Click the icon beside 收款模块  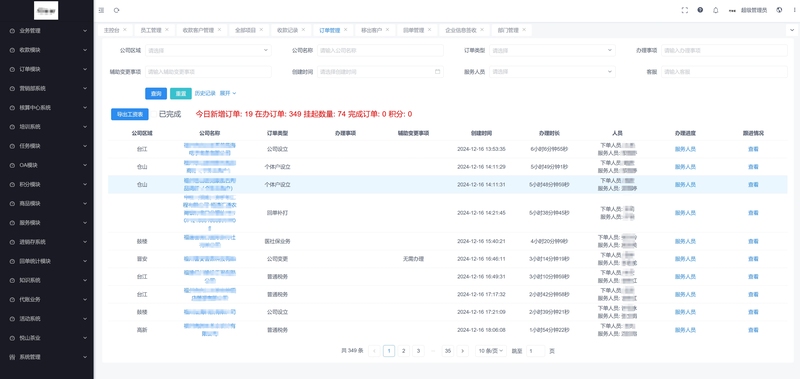[12, 50]
